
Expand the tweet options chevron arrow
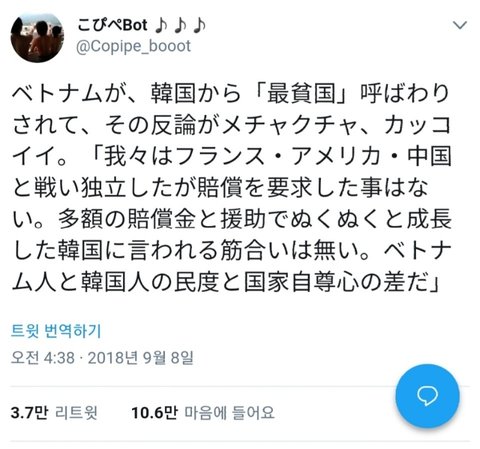pyautogui.click(x=460, y=25)
